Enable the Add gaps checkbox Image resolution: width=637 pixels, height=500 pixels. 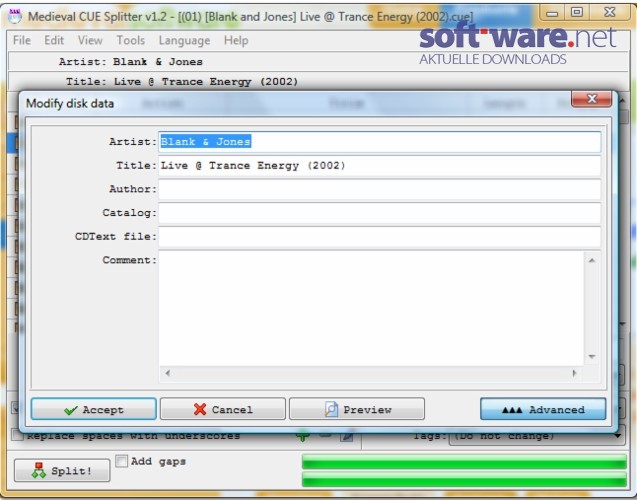[x=121, y=461]
